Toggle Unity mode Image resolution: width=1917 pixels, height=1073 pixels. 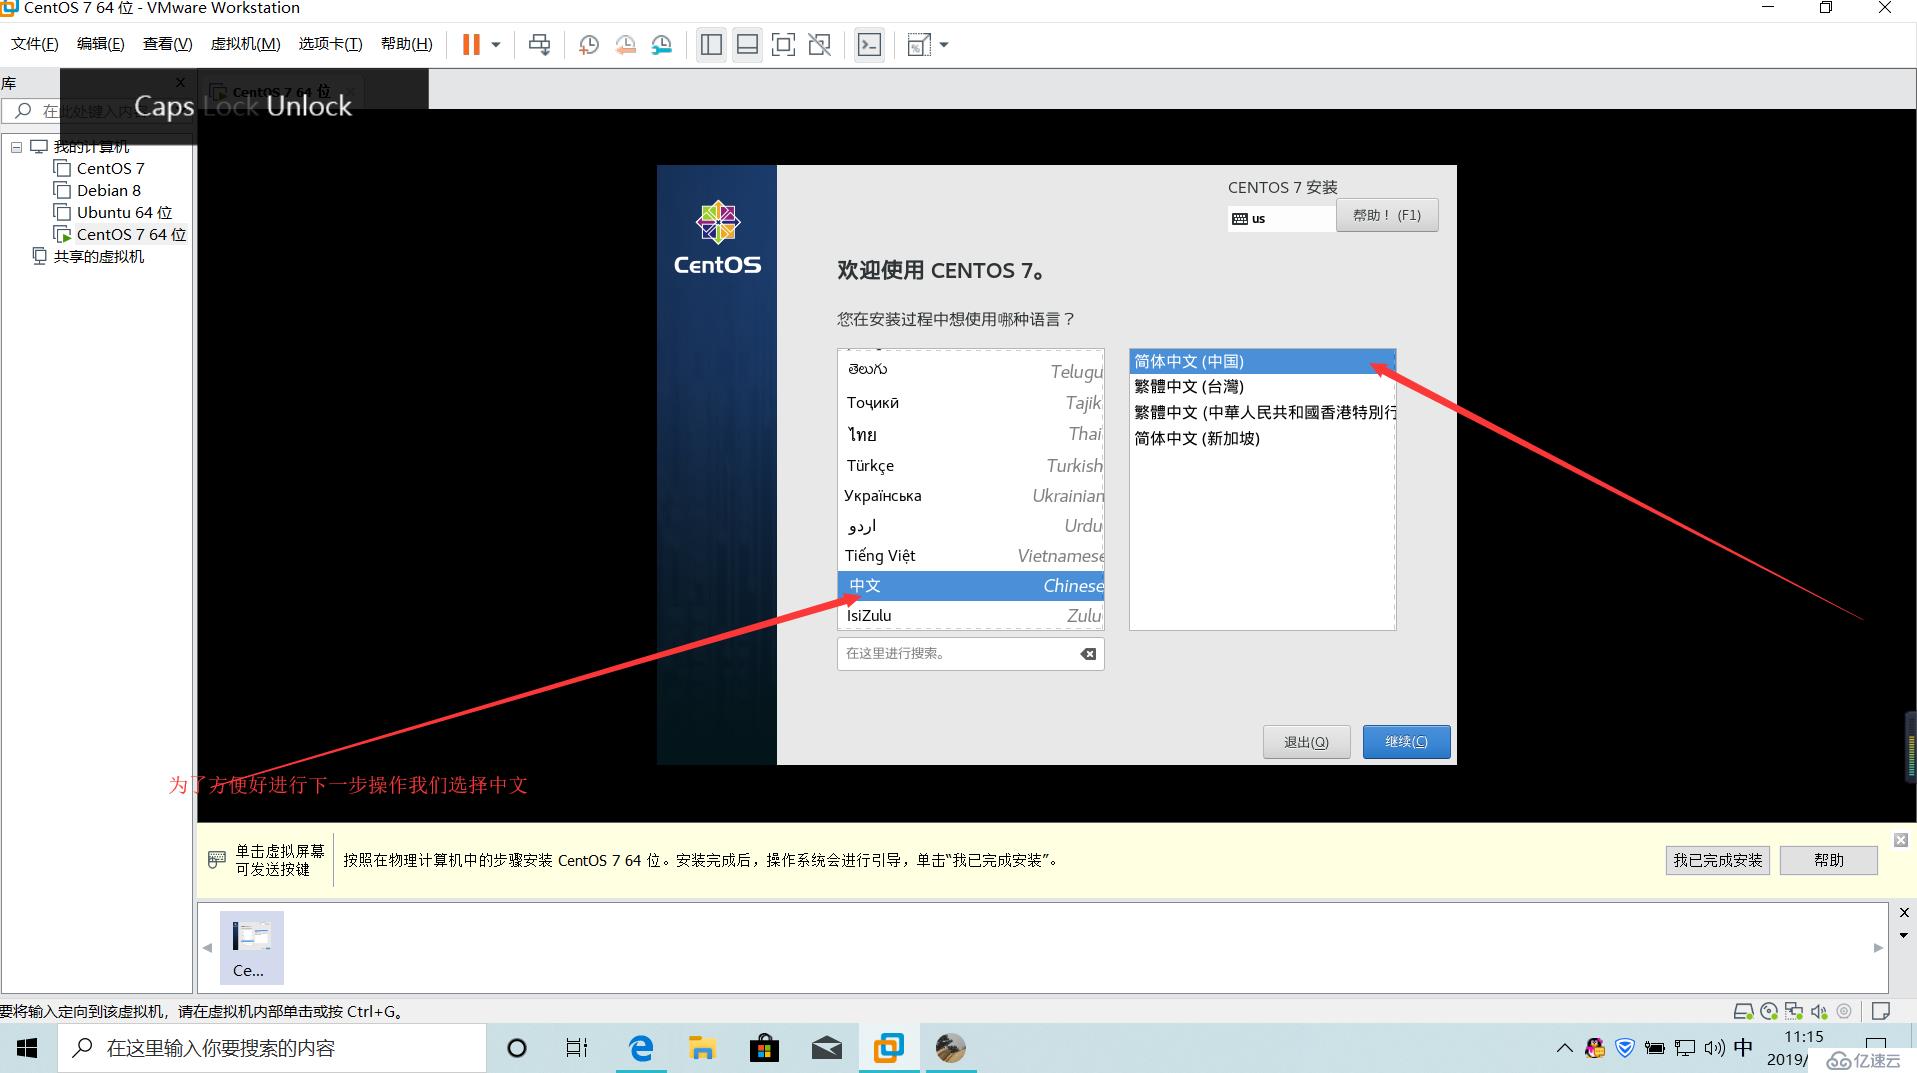(820, 45)
